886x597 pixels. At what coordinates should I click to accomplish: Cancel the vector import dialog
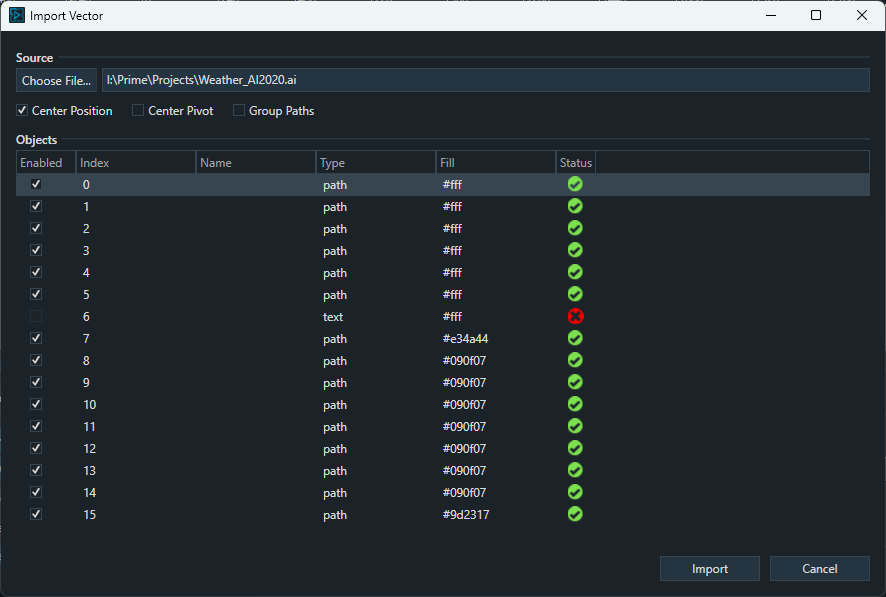click(x=819, y=569)
